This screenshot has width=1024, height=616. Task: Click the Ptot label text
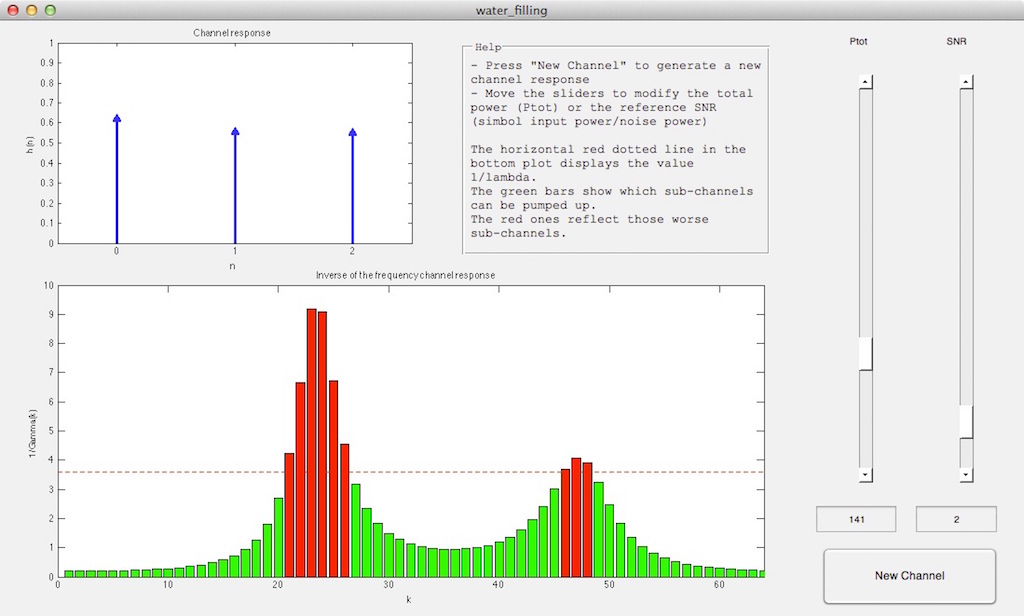(858, 41)
